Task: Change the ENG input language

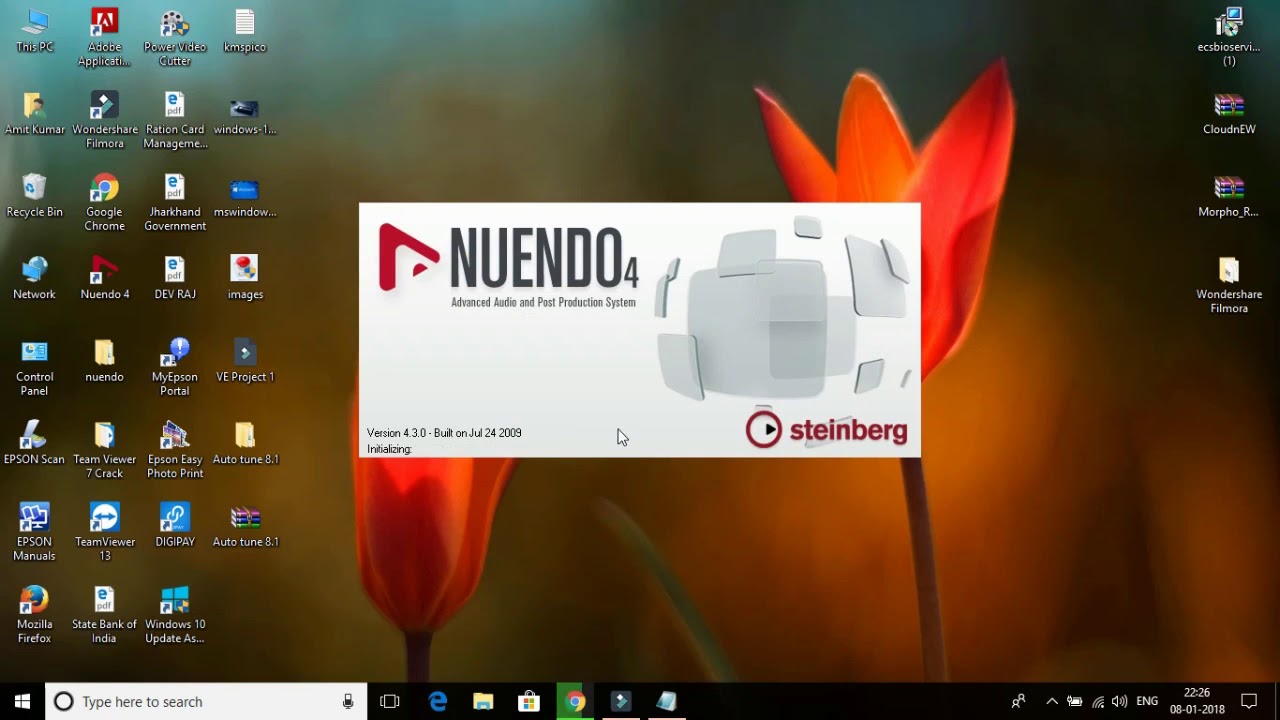Action: 1147,702
